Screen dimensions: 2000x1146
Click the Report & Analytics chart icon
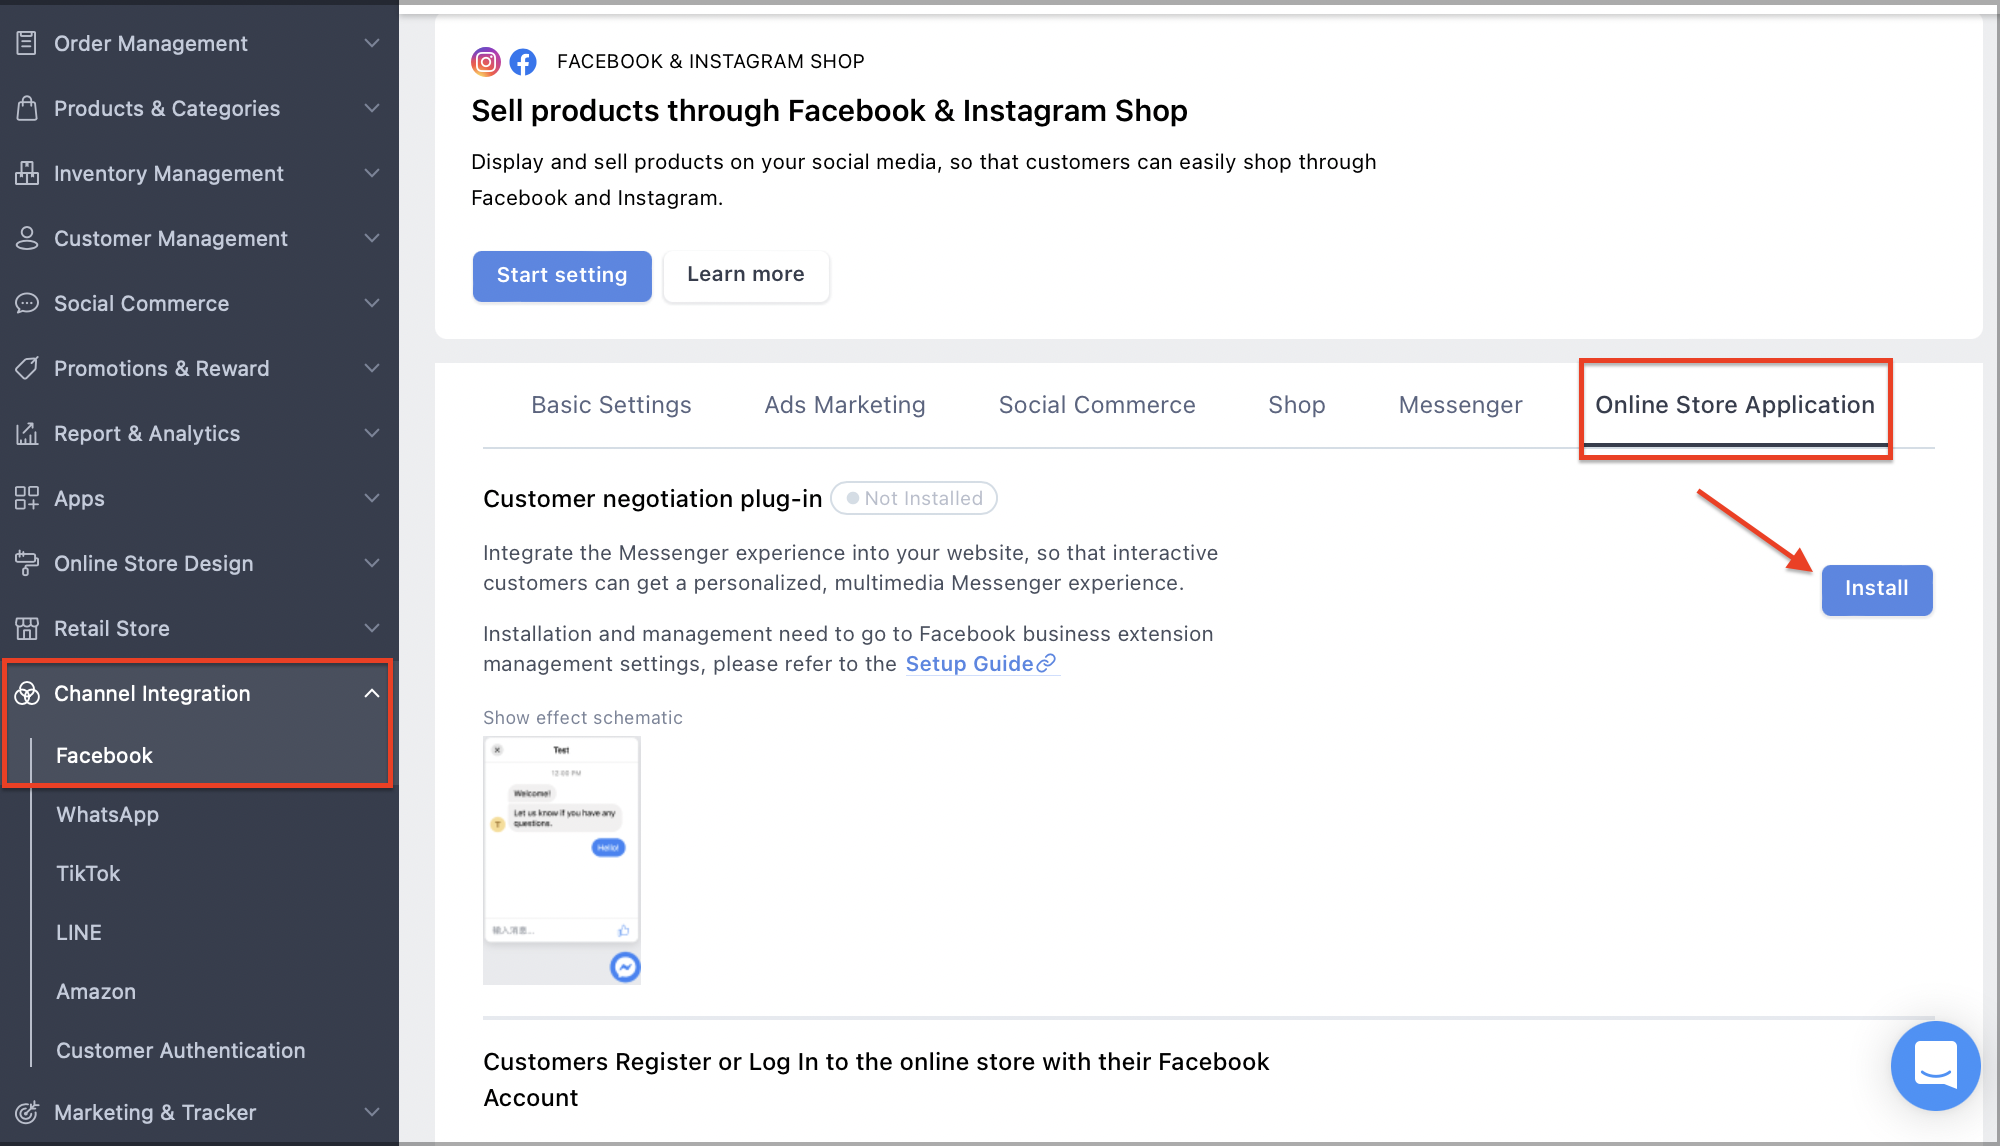(x=27, y=433)
